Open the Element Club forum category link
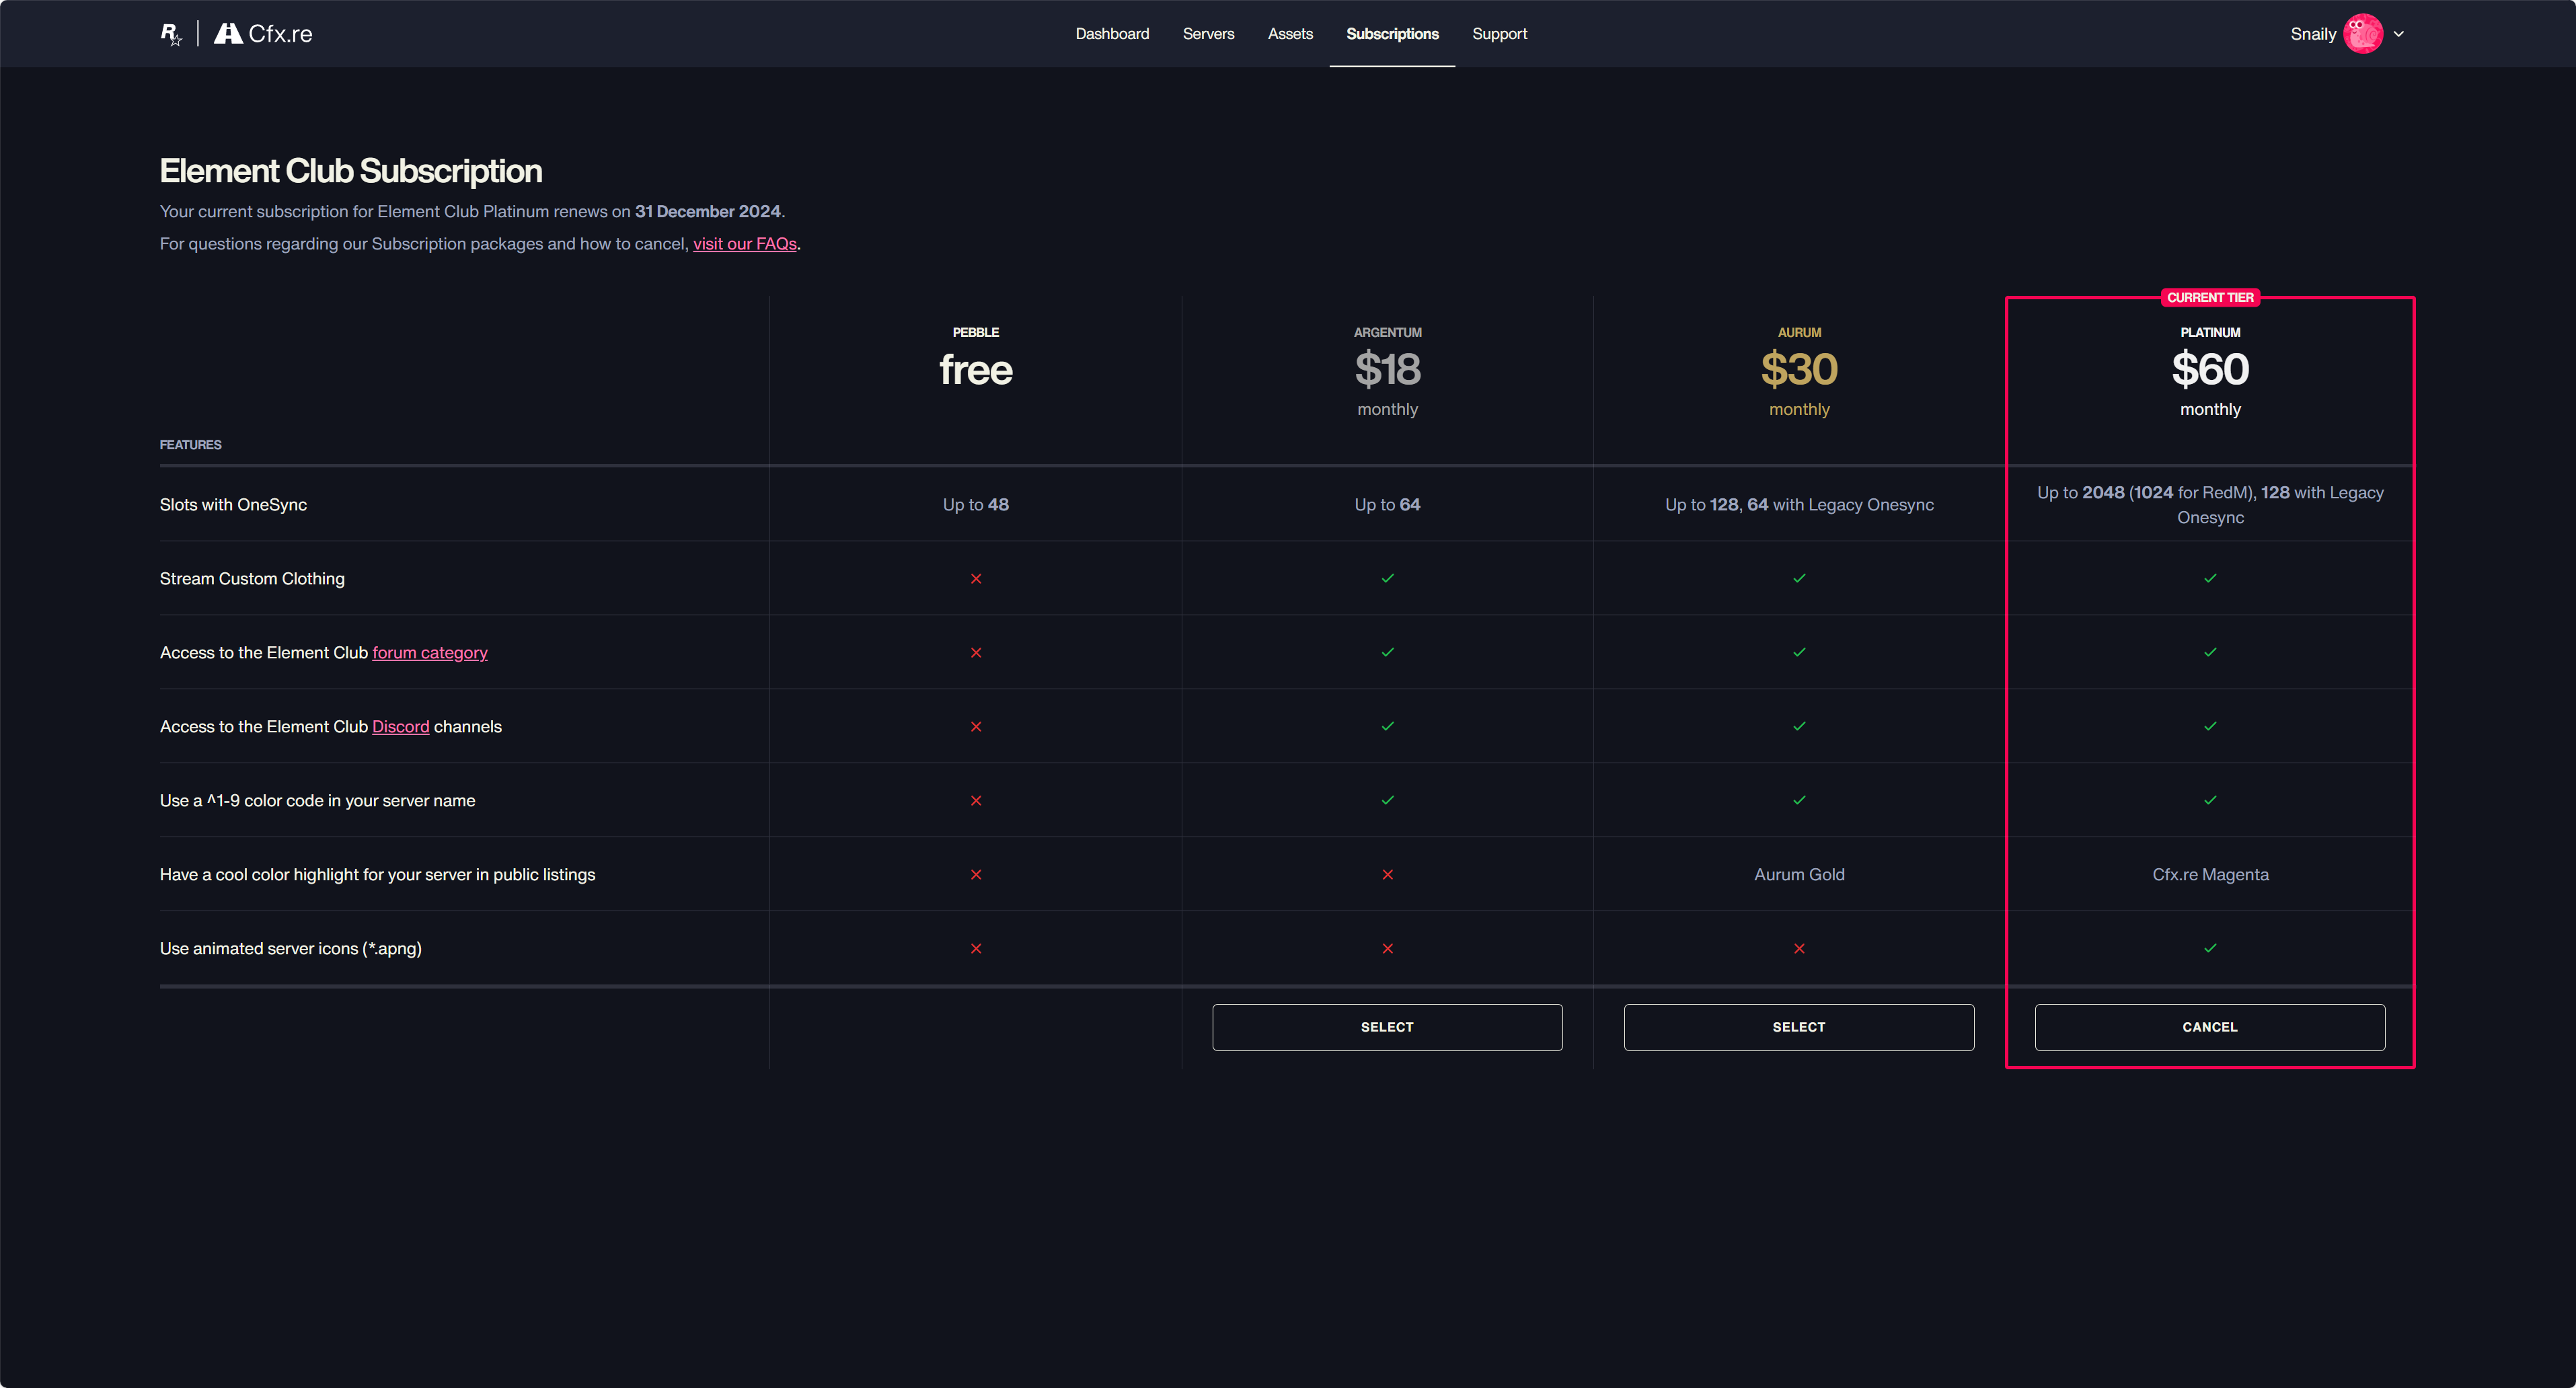 tap(430, 653)
